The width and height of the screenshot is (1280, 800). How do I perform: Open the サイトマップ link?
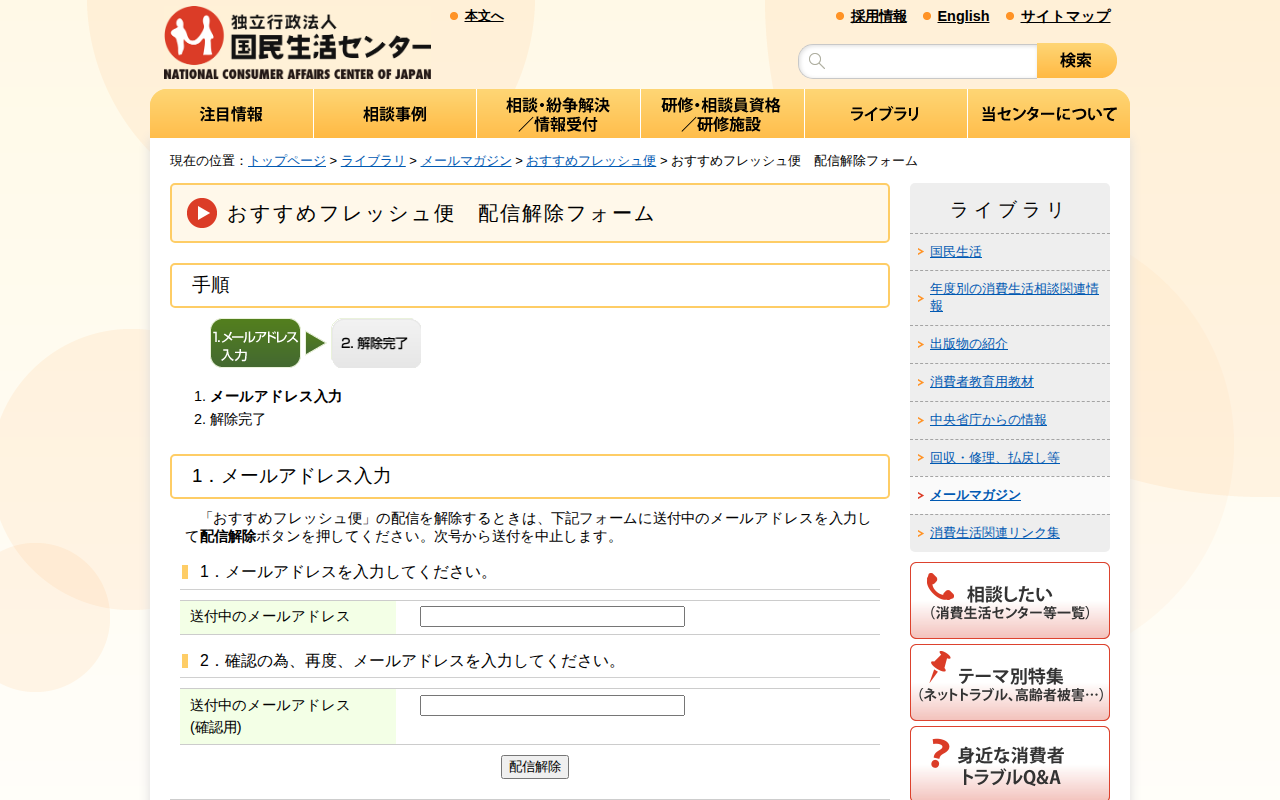tap(1065, 16)
